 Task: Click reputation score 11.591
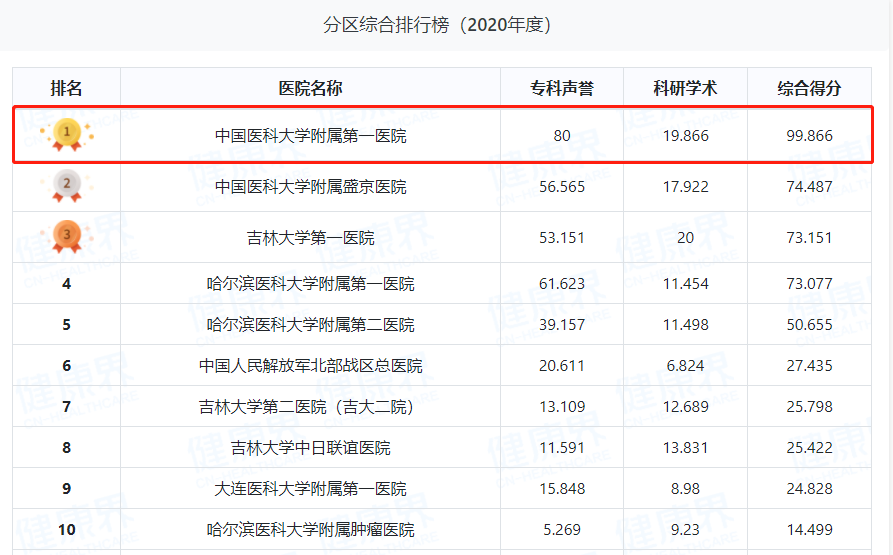[x=562, y=447]
